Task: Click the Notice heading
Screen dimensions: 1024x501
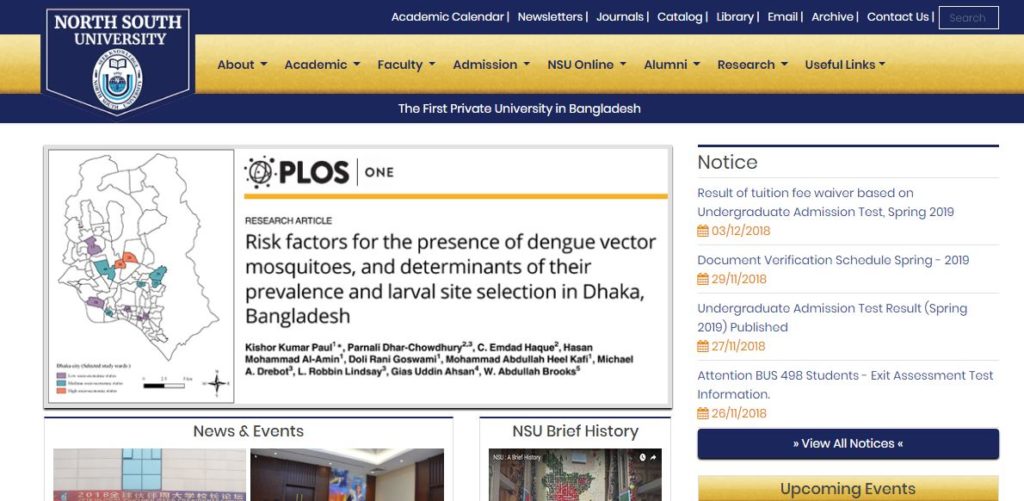Action: 728,162
